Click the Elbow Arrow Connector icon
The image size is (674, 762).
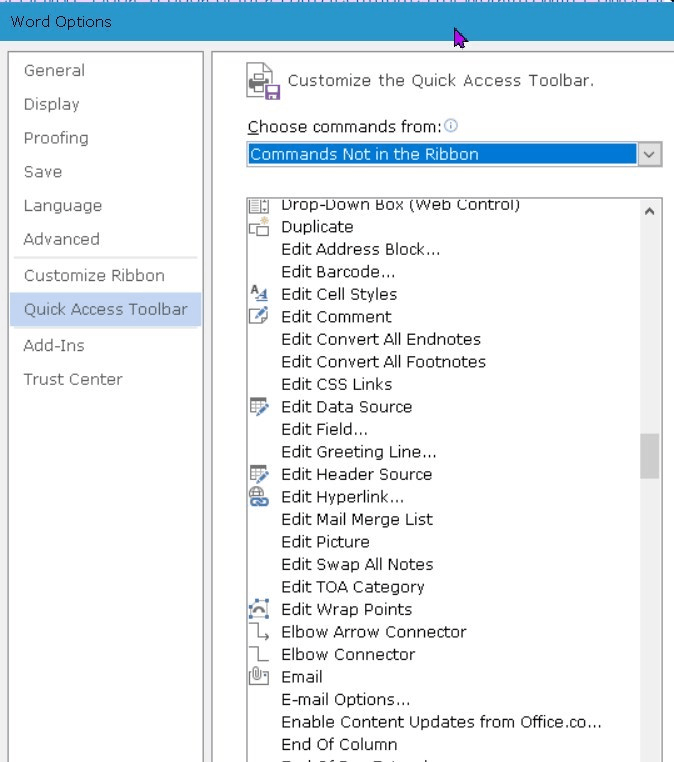259,631
